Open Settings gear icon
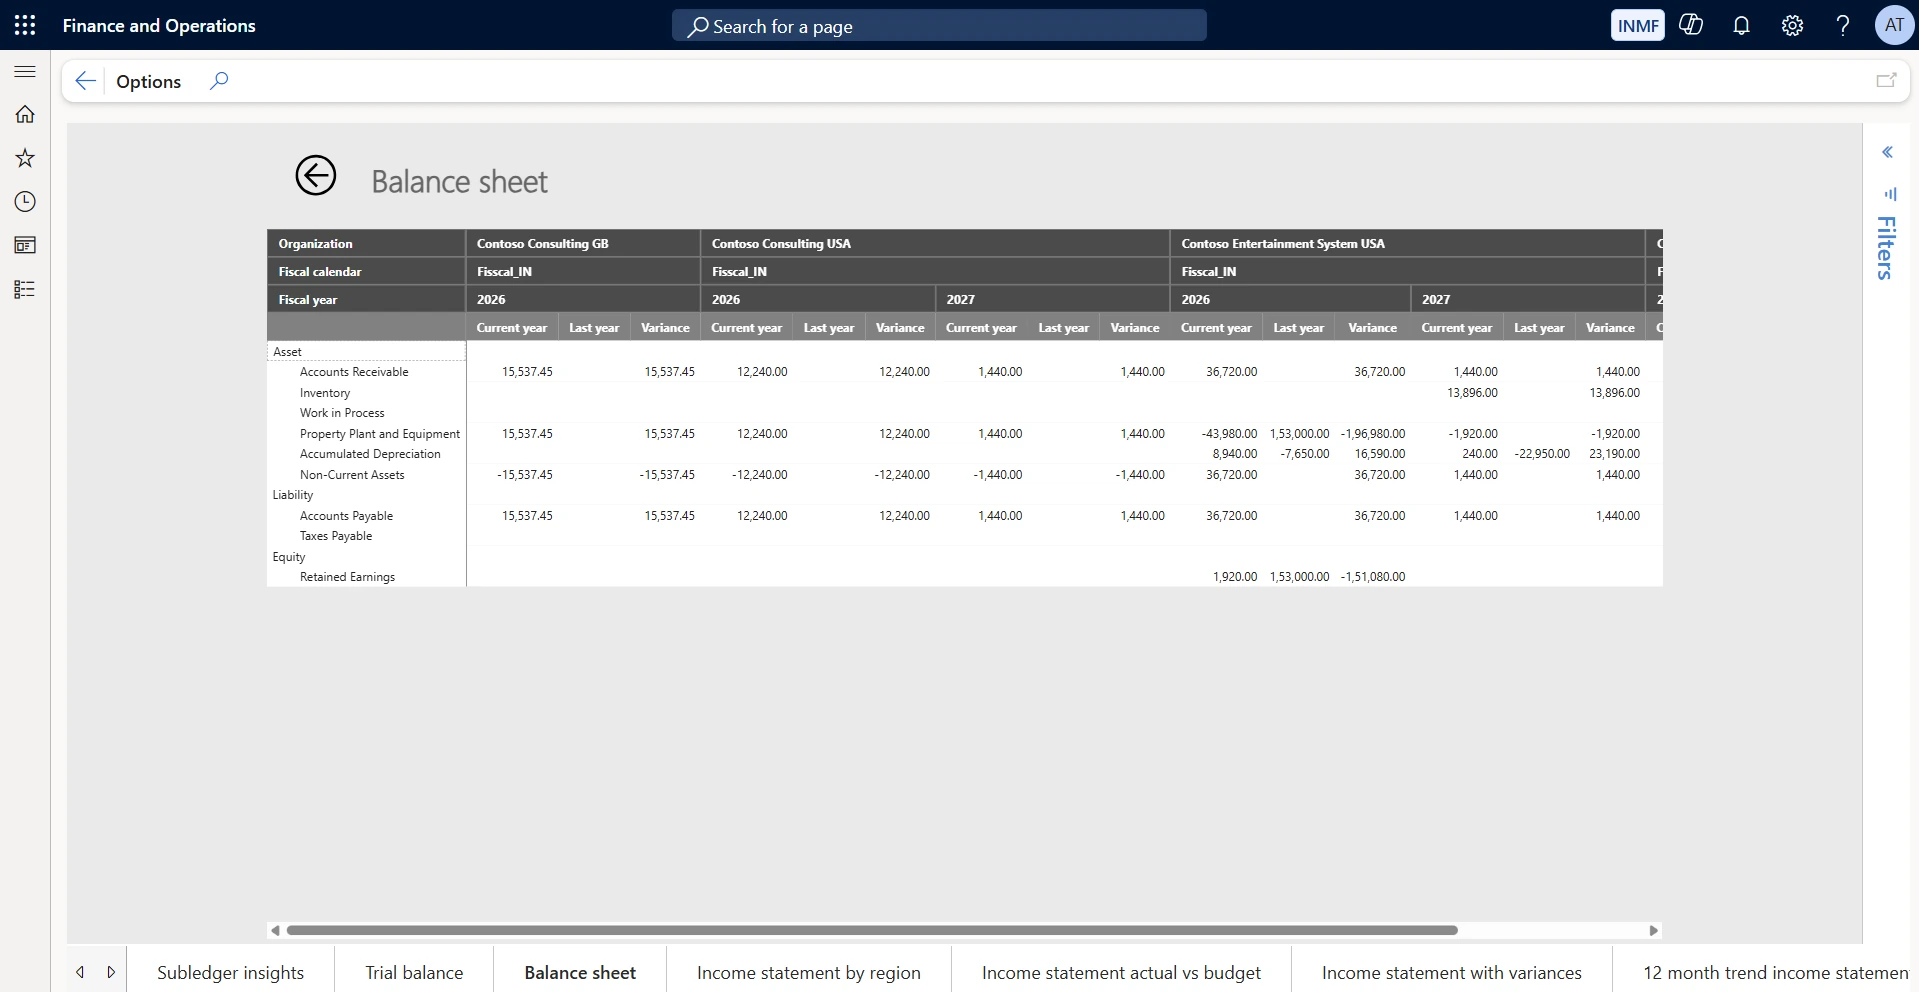 tap(1792, 26)
